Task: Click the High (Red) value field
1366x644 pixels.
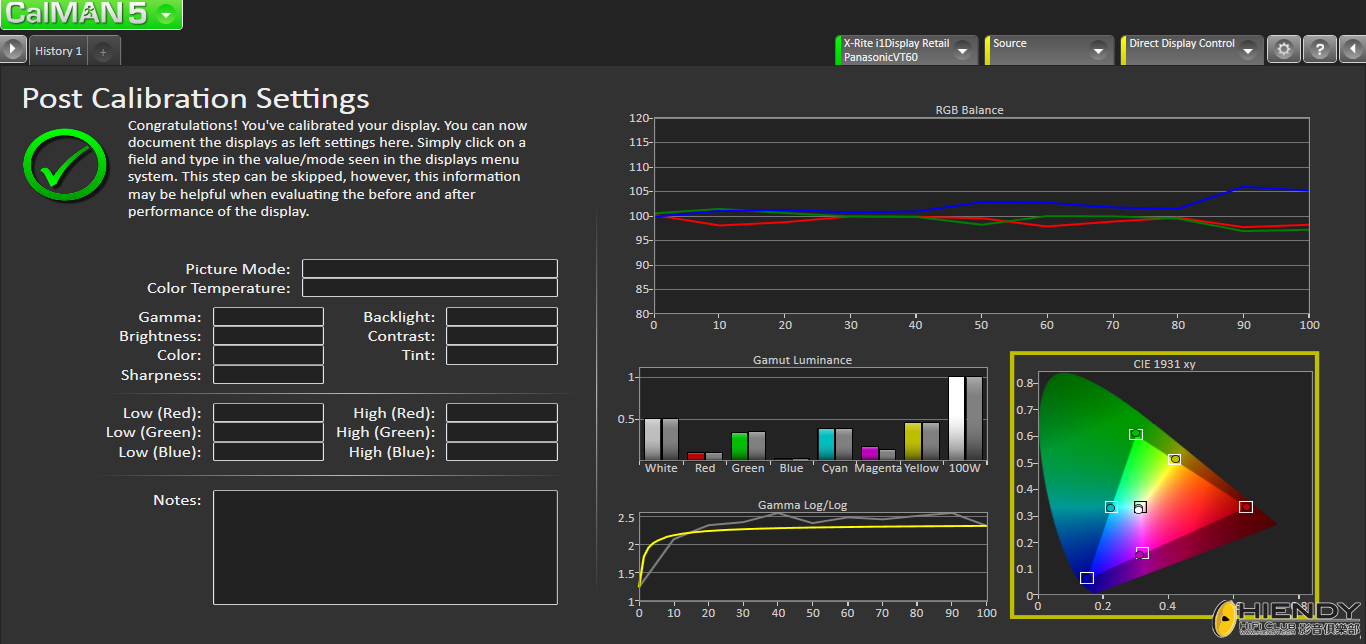Action: tap(501, 413)
